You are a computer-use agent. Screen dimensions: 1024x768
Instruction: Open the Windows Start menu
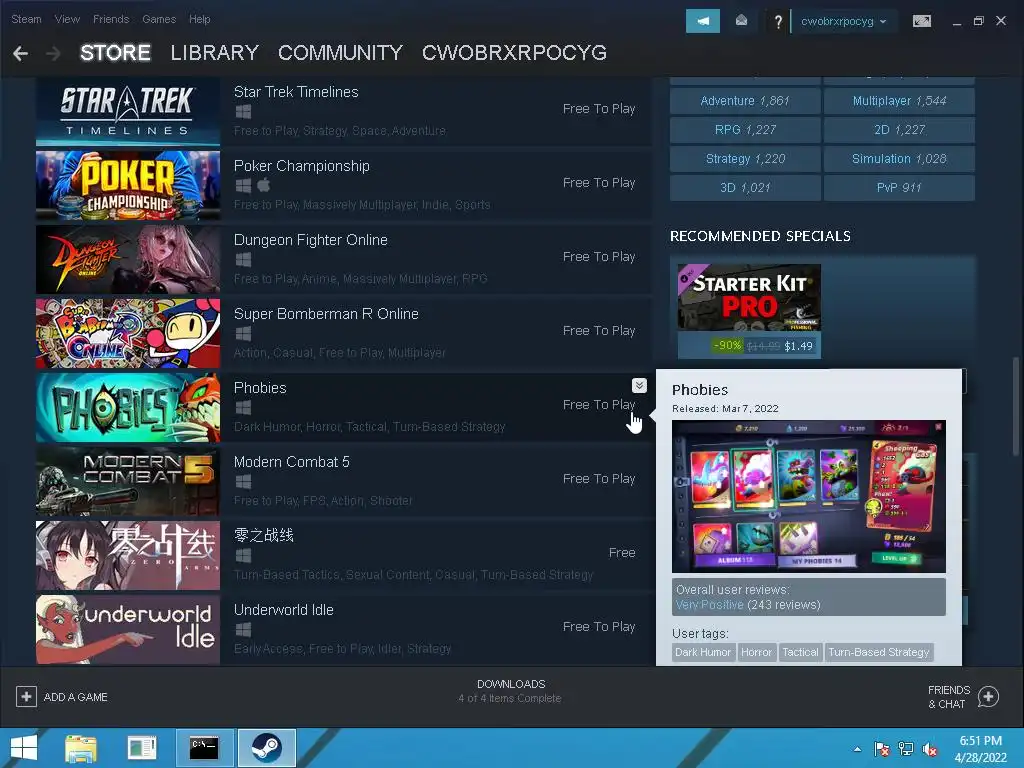tap(24, 748)
